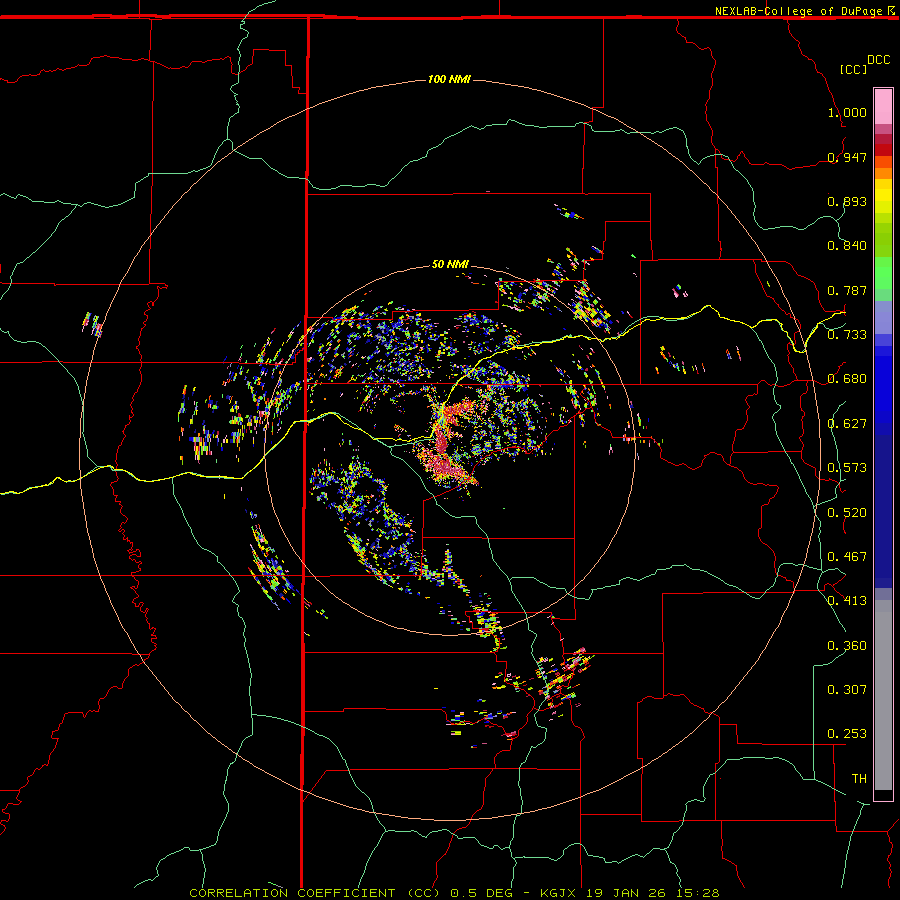Click the 0.5 DEG elevation text
This screenshot has height=900, width=900.
(481, 893)
